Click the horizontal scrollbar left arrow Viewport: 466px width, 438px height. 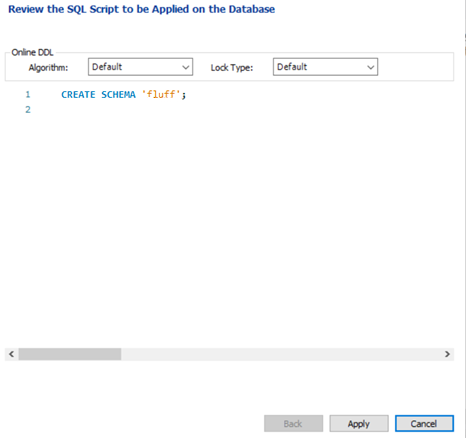pyautogui.click(x=12, y=354)
